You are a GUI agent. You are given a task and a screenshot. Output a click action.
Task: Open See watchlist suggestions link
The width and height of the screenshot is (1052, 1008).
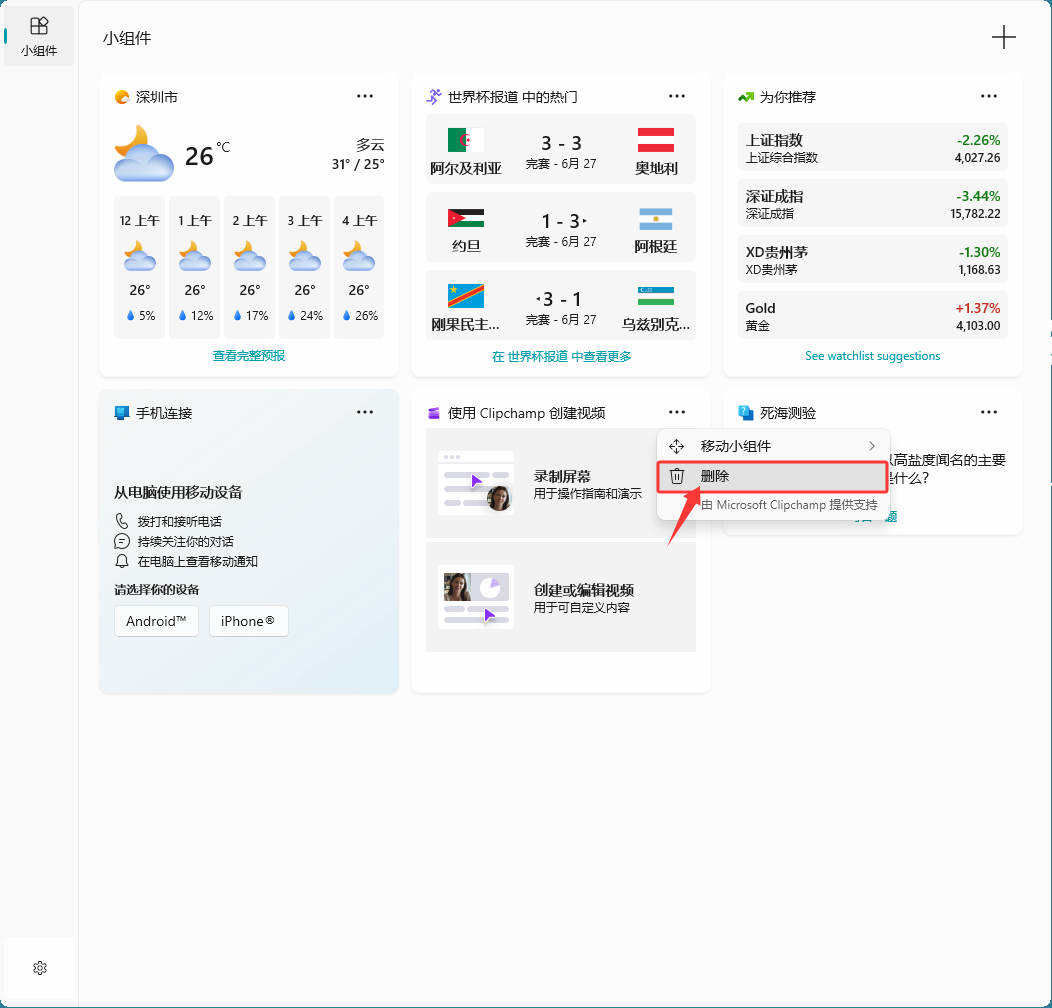click(872, 356)
